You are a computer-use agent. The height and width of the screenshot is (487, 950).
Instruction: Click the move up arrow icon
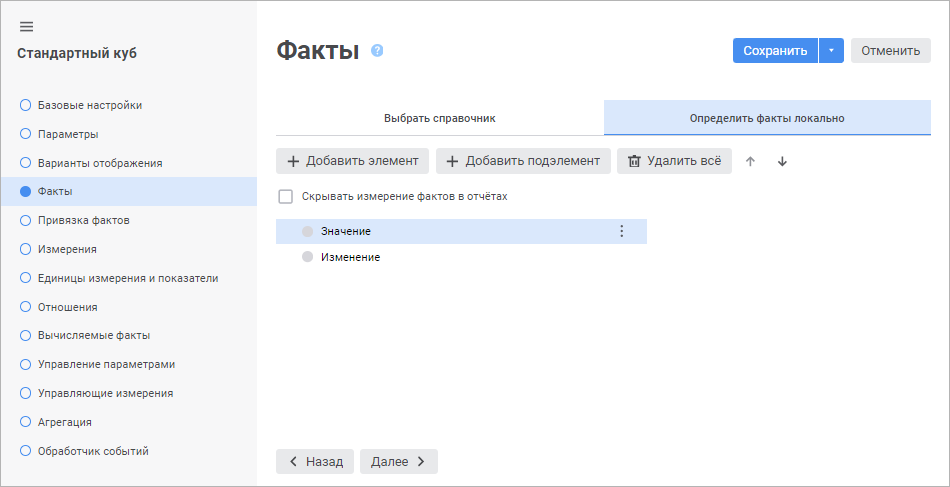tap(751, 161)
